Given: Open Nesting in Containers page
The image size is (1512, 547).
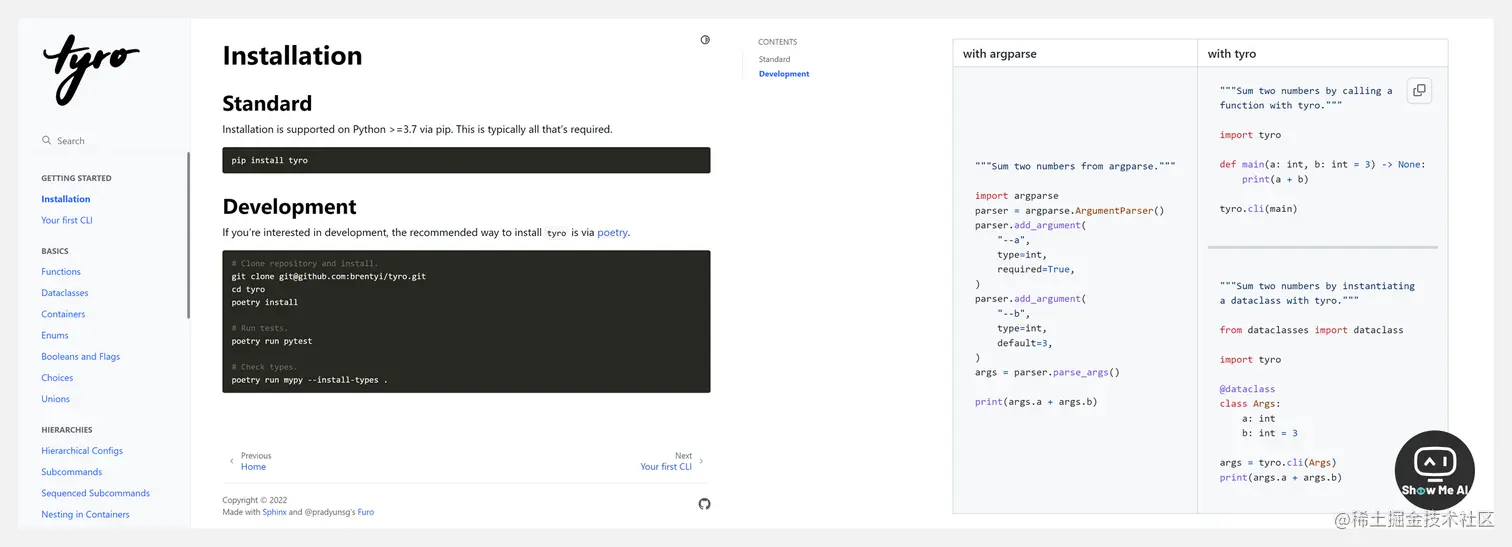Looking at the screenshot, I should click(85, 514).
